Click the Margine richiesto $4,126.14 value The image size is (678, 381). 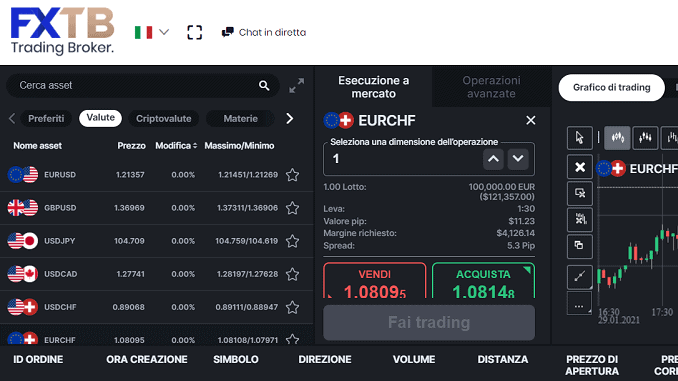(515, 233)
